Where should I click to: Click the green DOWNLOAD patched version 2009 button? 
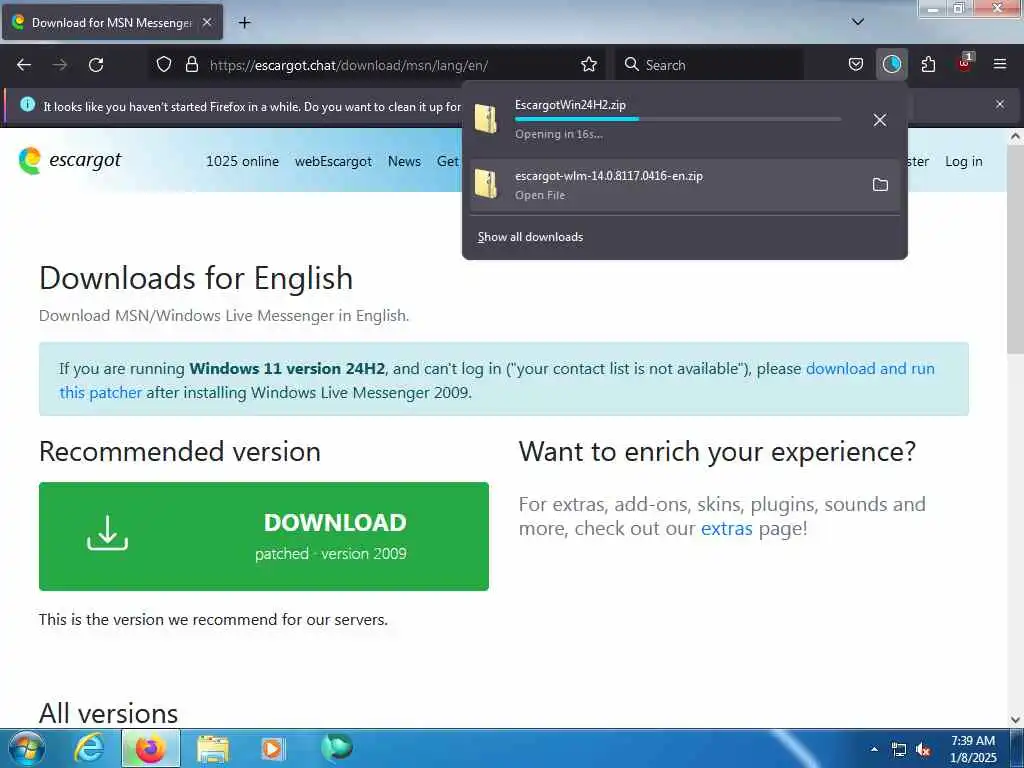point(264,536)
